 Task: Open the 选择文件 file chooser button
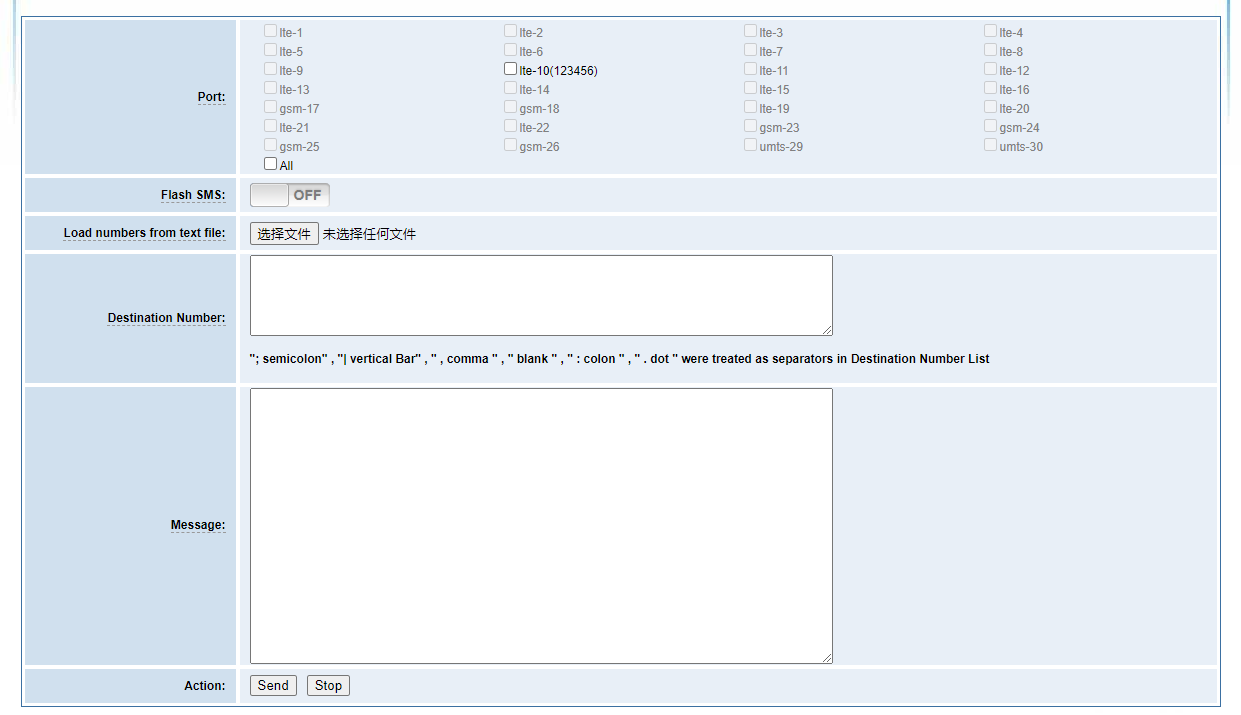[x=284, y=234]
